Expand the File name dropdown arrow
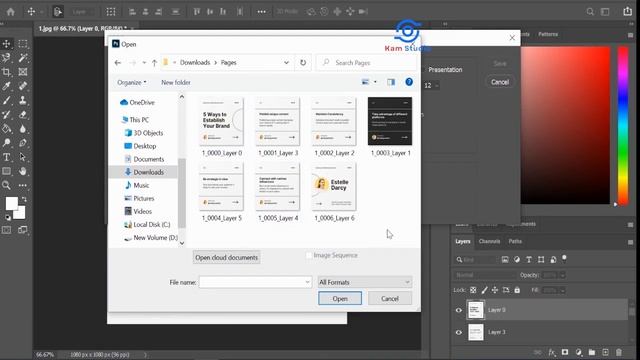Screen dimensions: 640x360 [x=307, y=282]
